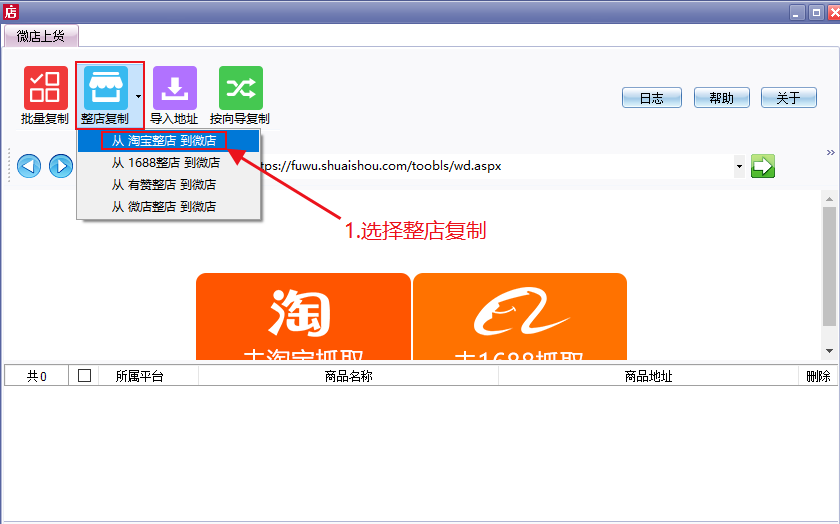Open the 关于 about button
This screenshot has width=840, height=524.
tap(789, 98)
